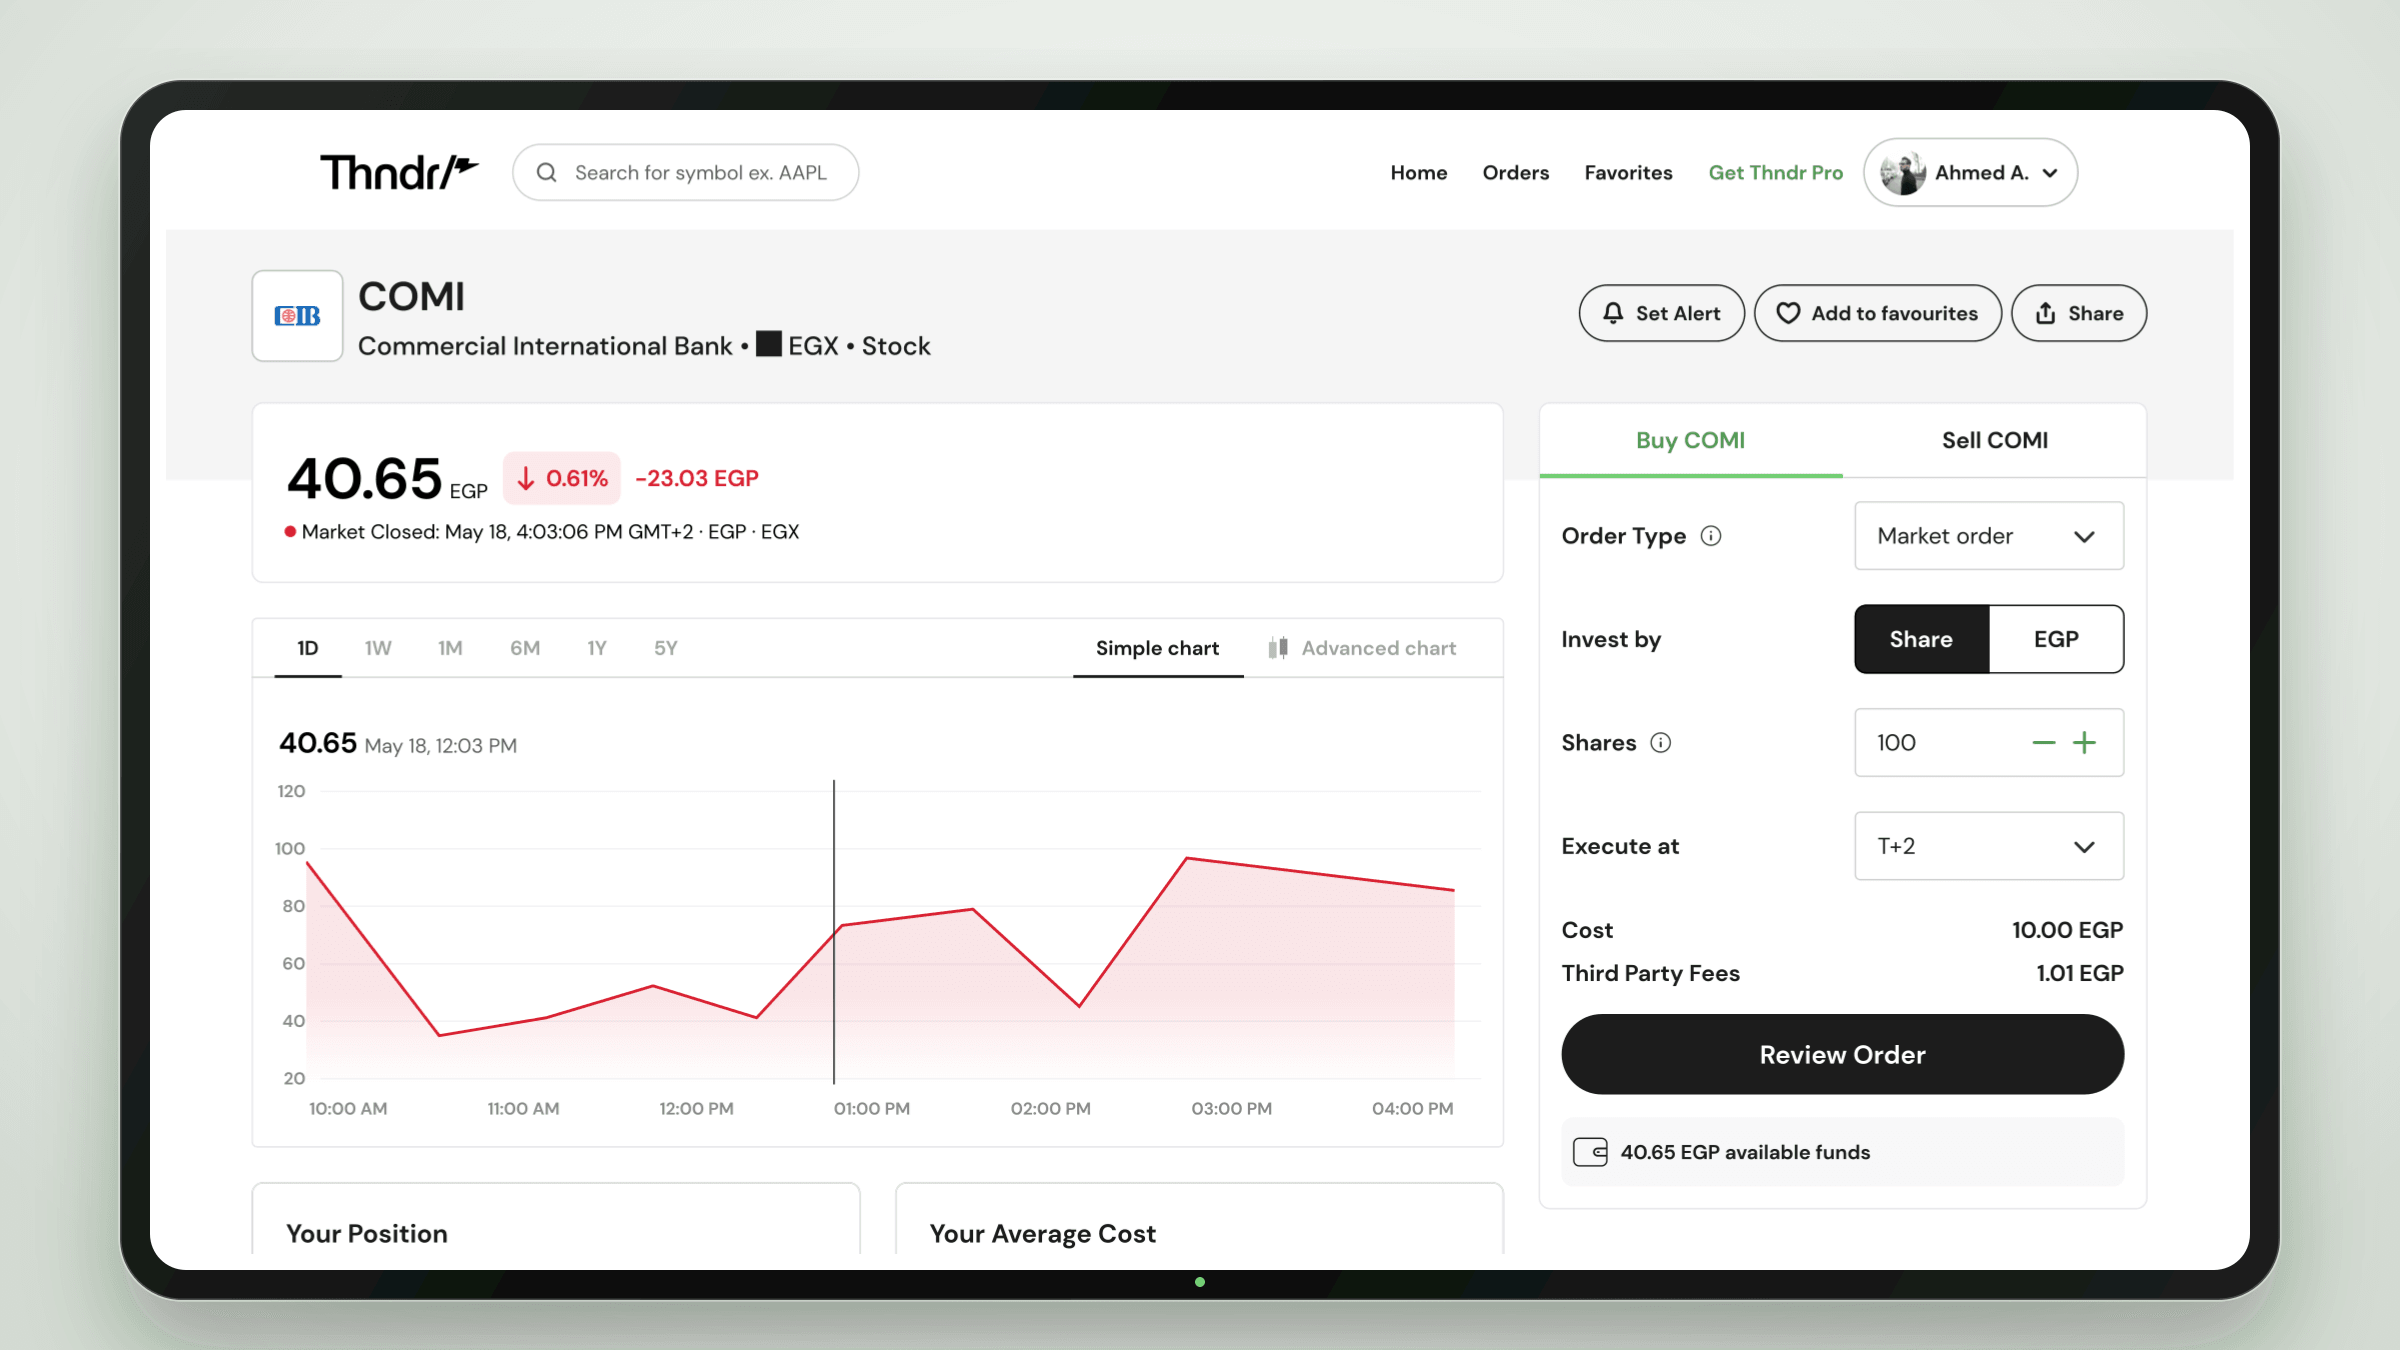Click the Share stock button
Viewport: 2400px width, 1350px height.
click(x=2078, y=313)
